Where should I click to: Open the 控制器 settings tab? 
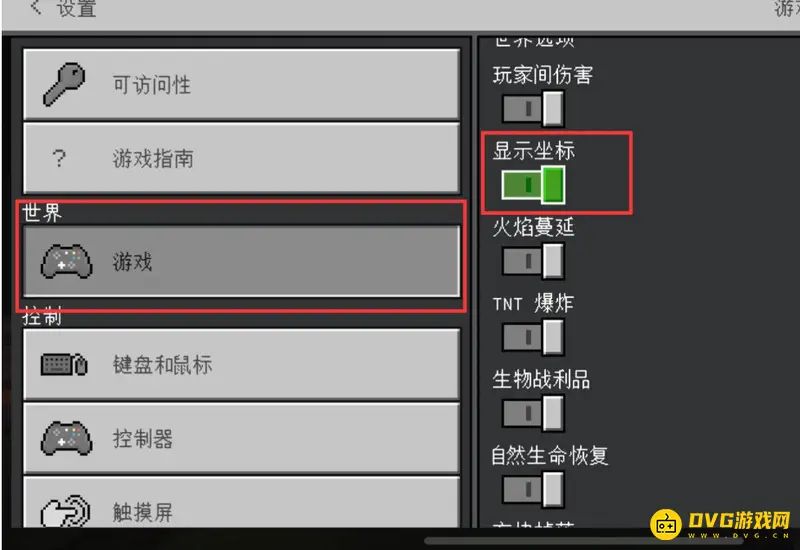coord(241,438)
